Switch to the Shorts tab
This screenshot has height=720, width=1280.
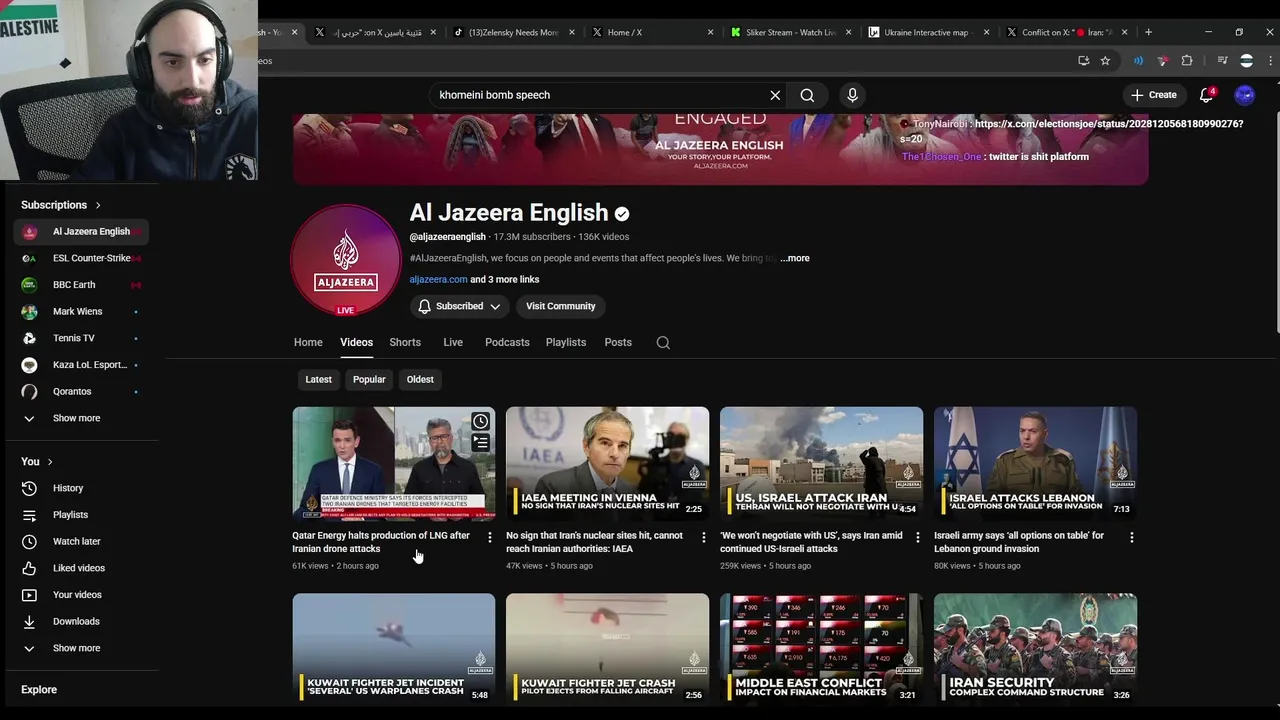coord(405,342)
